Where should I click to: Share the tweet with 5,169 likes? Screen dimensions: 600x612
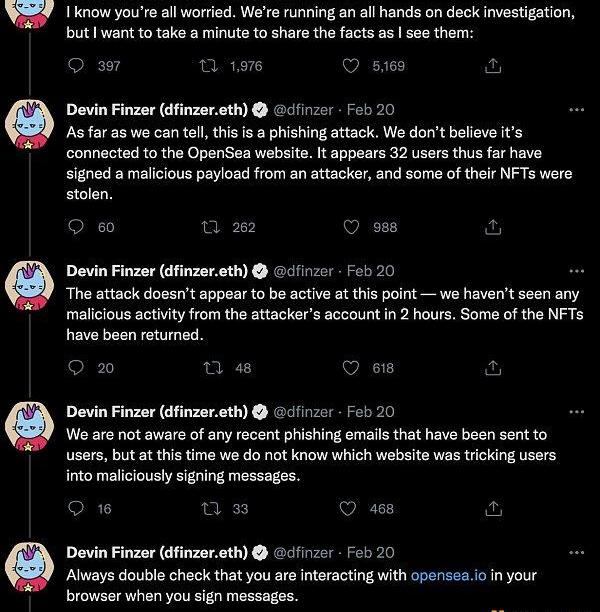[492, 66]
